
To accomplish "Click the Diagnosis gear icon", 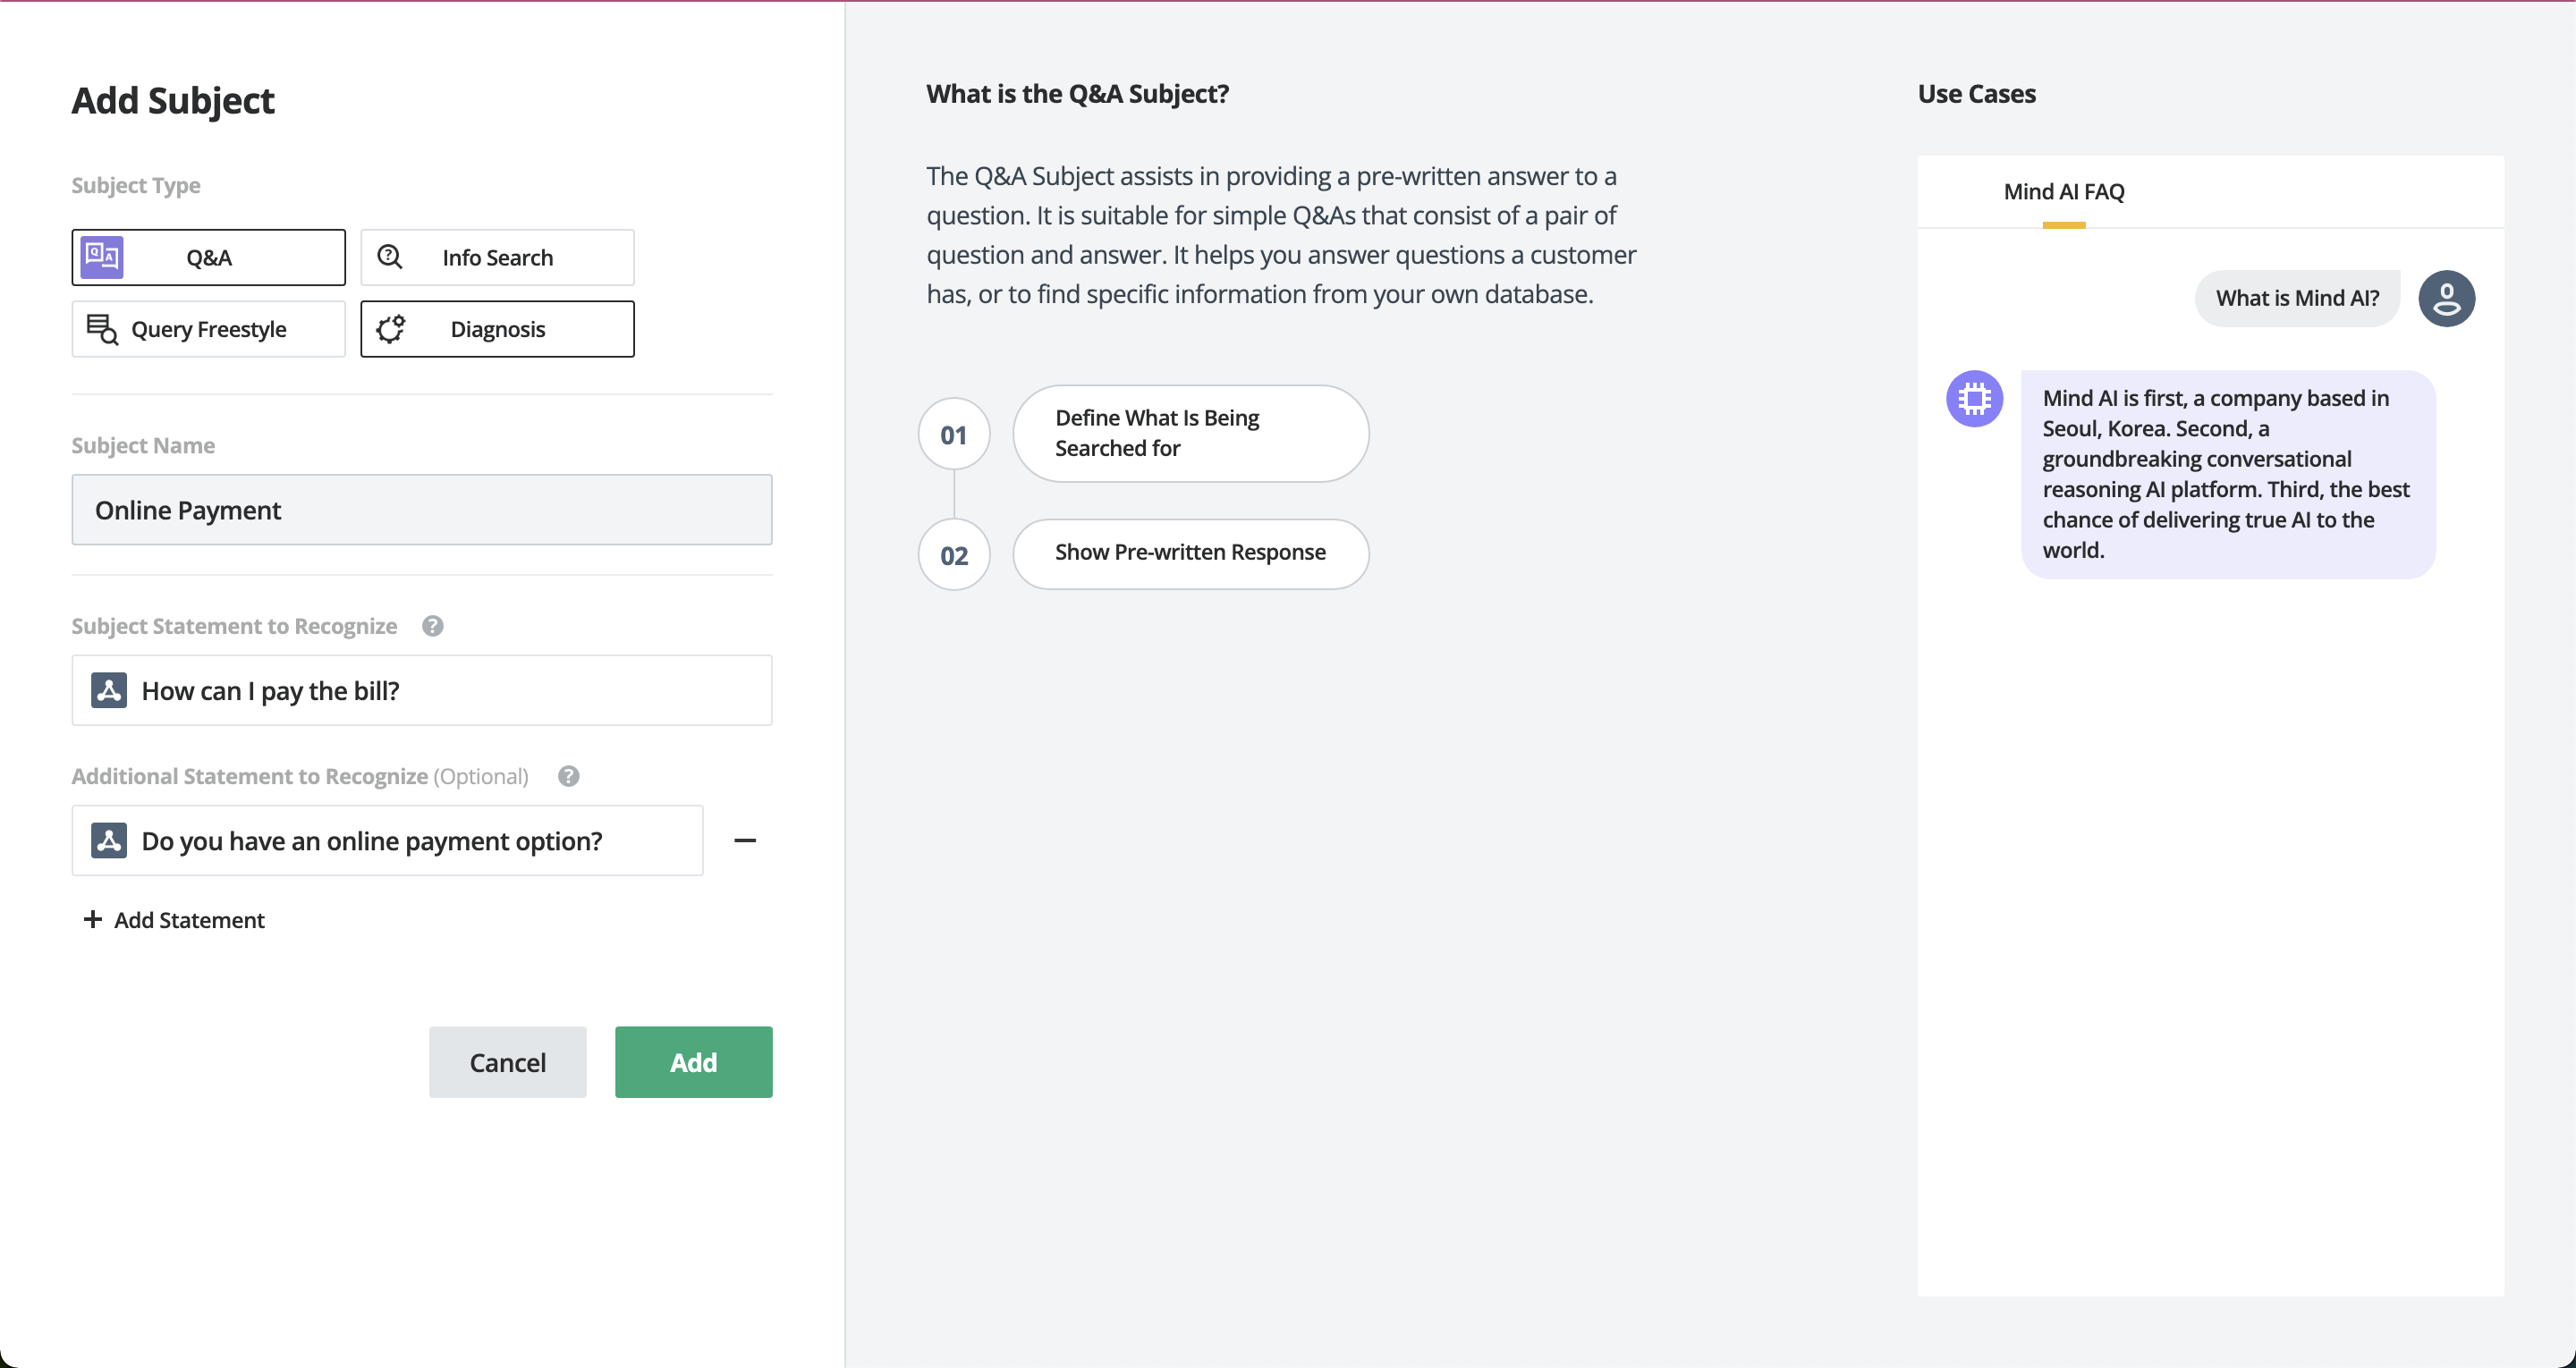I will pyautogui.click(x=391, y=329).
